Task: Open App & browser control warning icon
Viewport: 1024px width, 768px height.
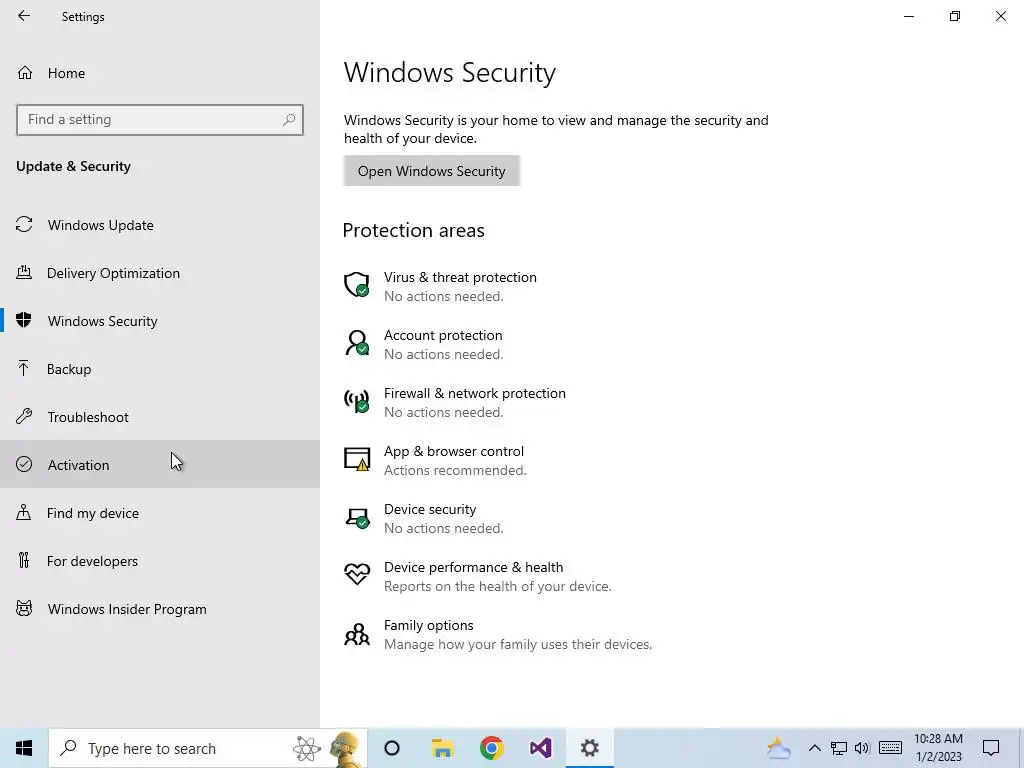Action: pos(357,459)
